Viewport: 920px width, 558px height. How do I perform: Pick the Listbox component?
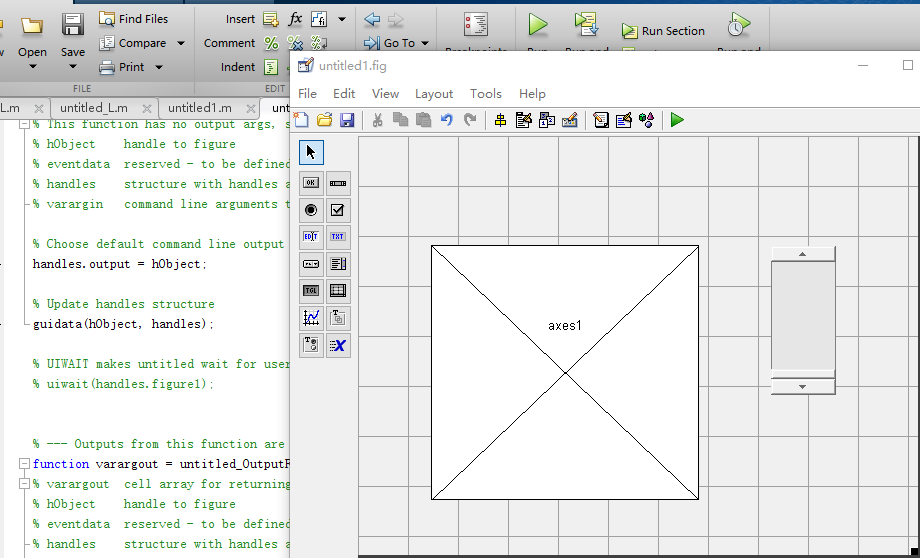338,263
